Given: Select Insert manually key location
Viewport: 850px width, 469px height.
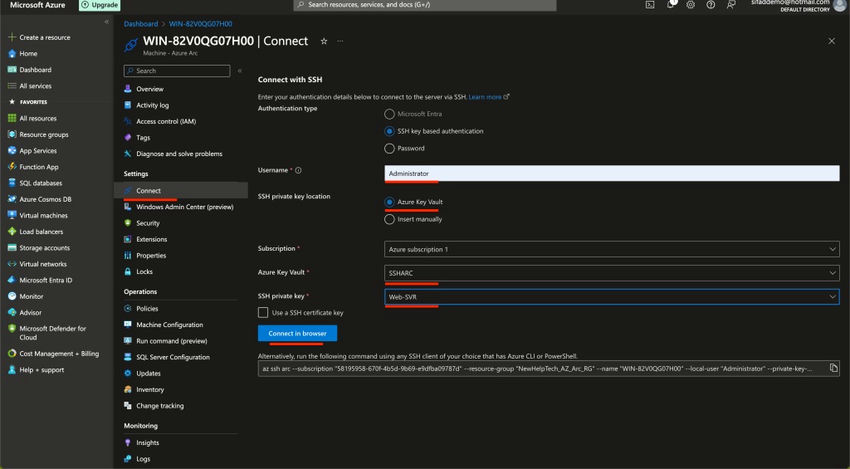Looking at the screenshot, I should [389, 219].
